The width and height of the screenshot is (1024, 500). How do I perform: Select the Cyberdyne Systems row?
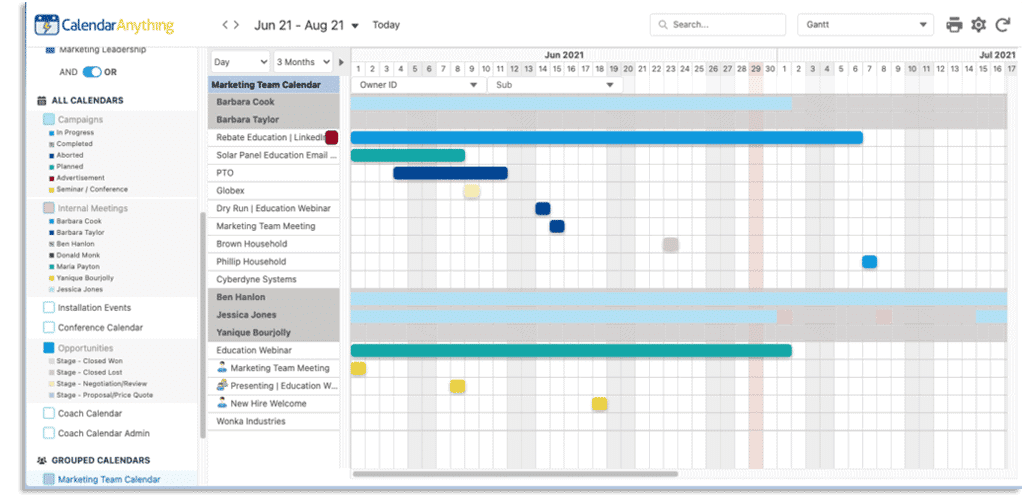tap(274, 279)
